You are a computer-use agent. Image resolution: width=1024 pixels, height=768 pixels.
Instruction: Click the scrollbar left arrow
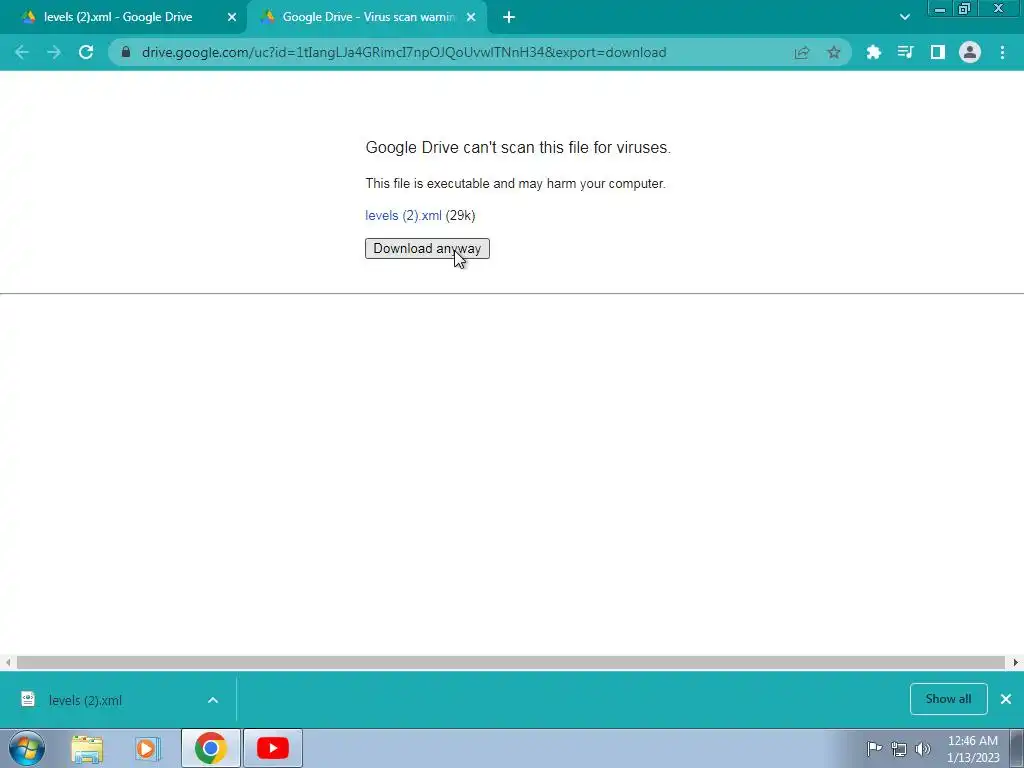pos(7,662)
